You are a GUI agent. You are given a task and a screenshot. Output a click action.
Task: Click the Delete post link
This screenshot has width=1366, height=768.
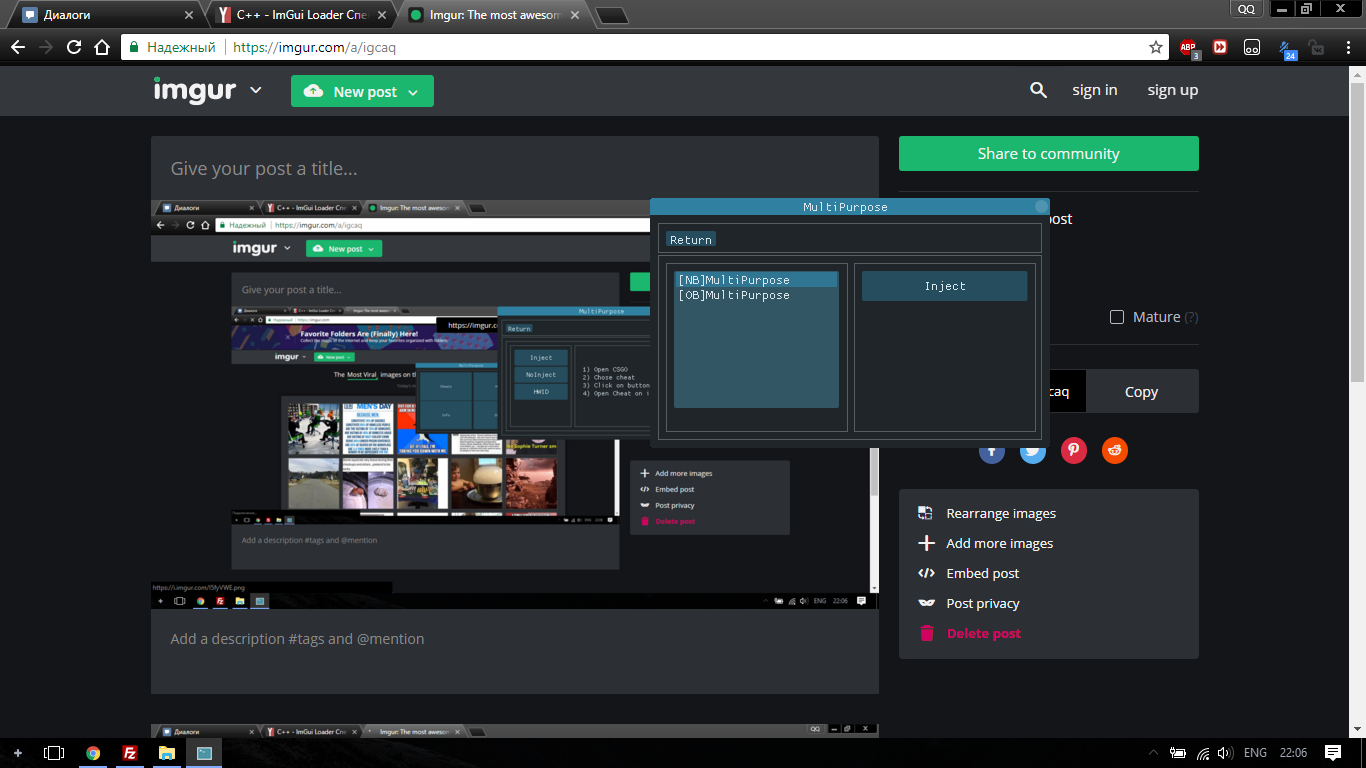pos(984,633)
